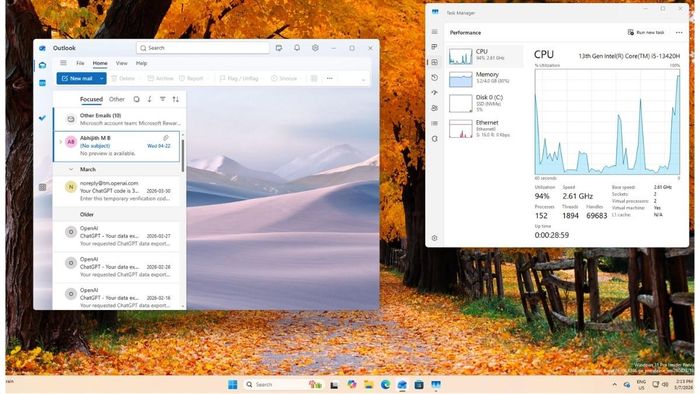Open the Mail view in Outlook sidebar

tap(42, 65)
